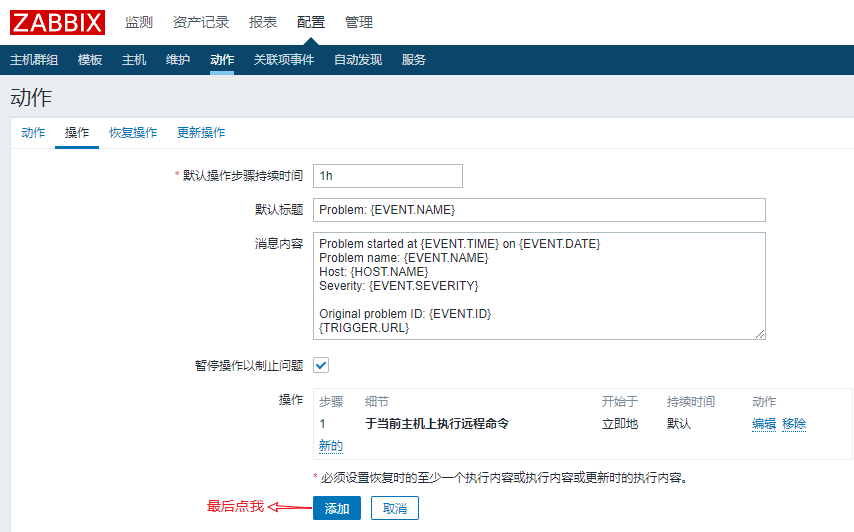Click the 编辑 link for step 1
The width and height of the screenshot is (854, 532).
point(764,424)
